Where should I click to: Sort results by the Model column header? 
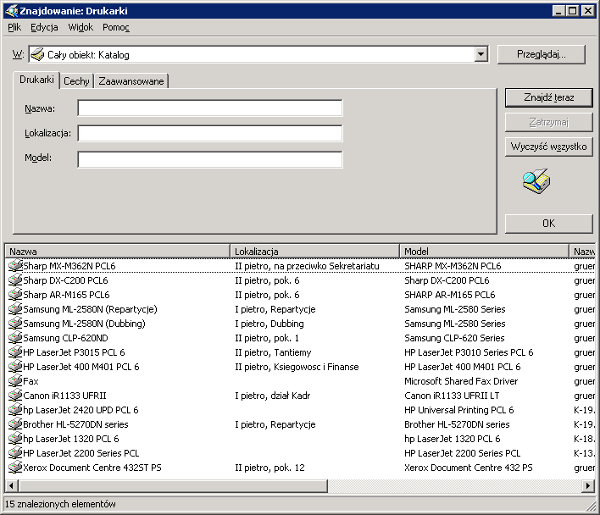pos(484,251)
